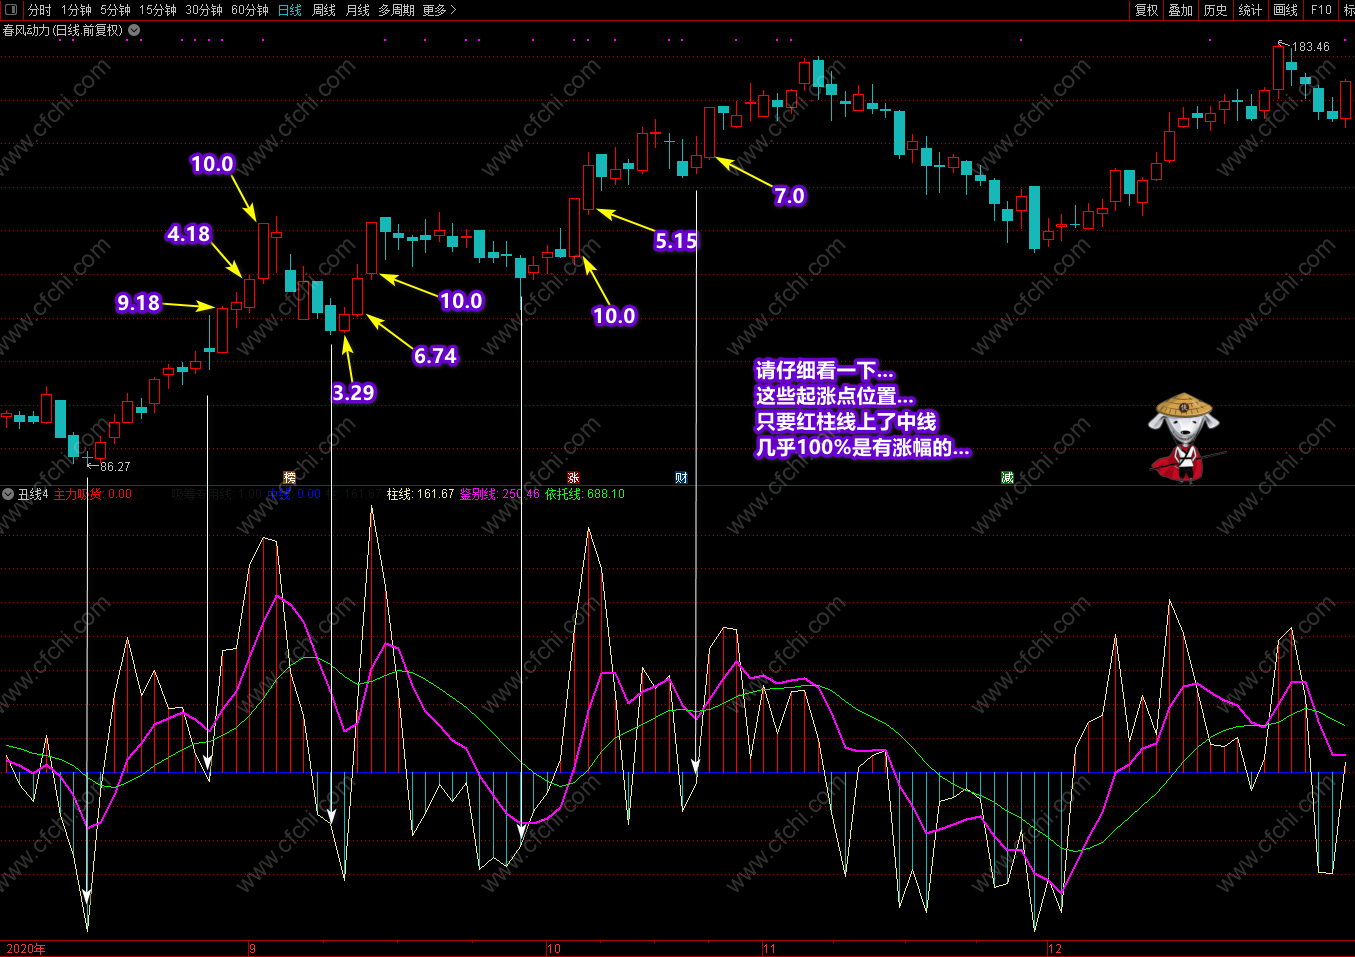Toggle the side panel icon at top-left
This screenshot has width=1355, height=957.
11,10
